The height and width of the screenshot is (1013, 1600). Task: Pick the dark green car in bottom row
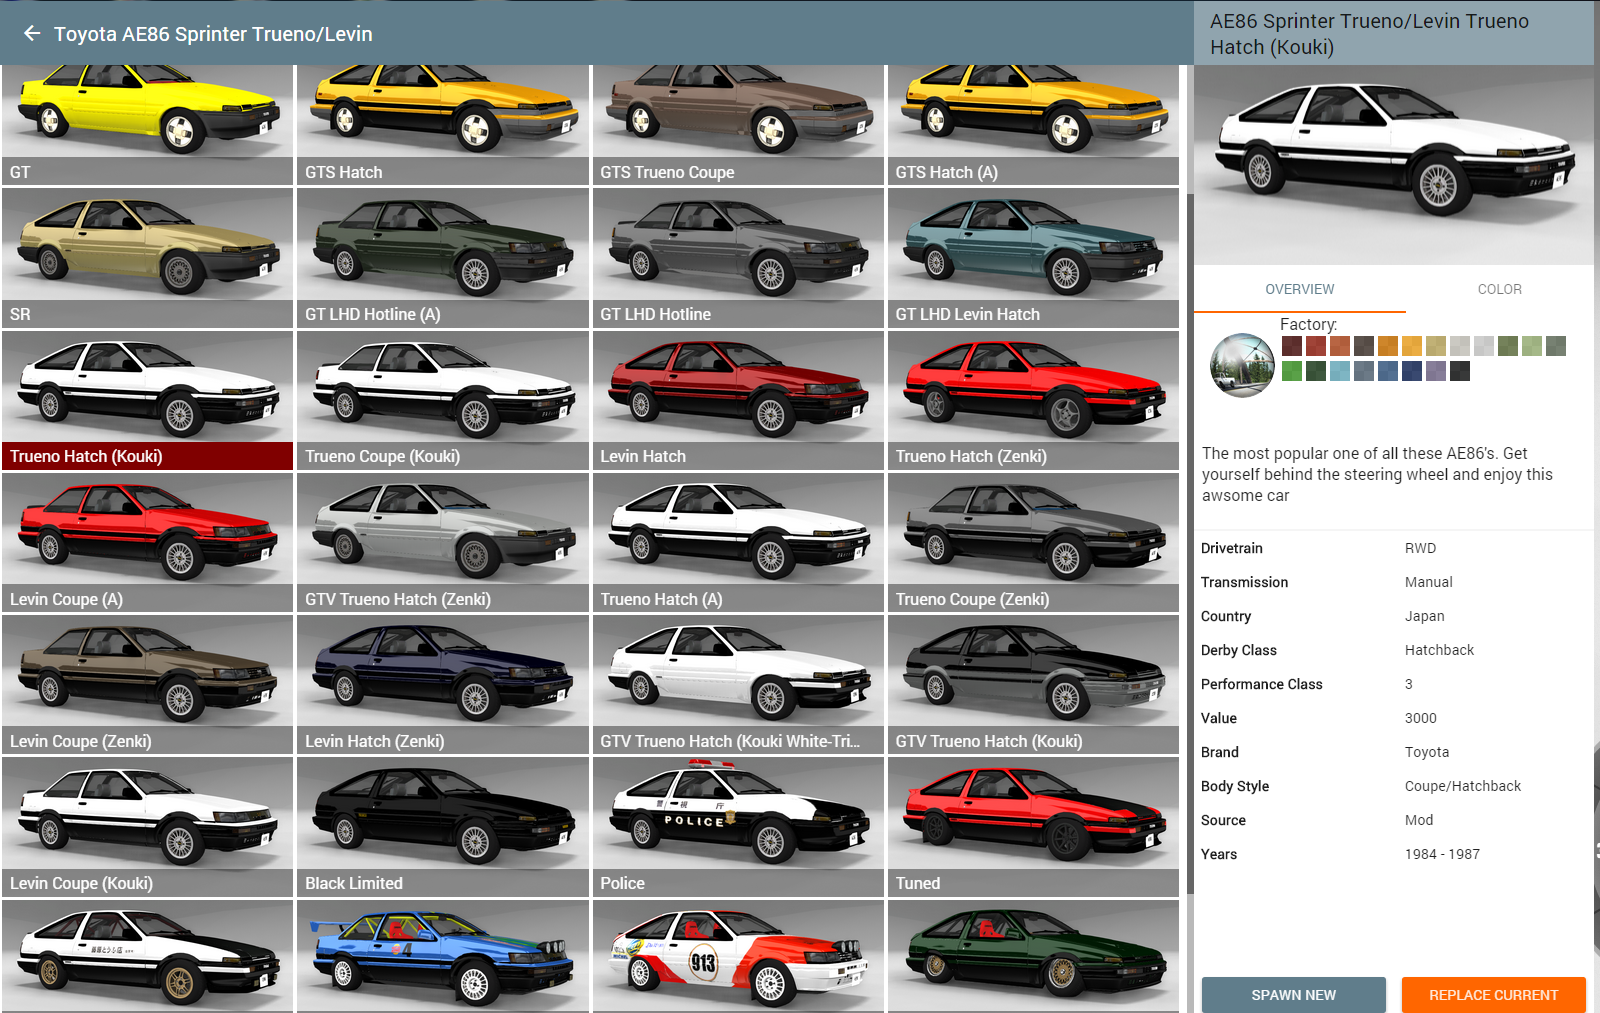[x=1033, y=956]
